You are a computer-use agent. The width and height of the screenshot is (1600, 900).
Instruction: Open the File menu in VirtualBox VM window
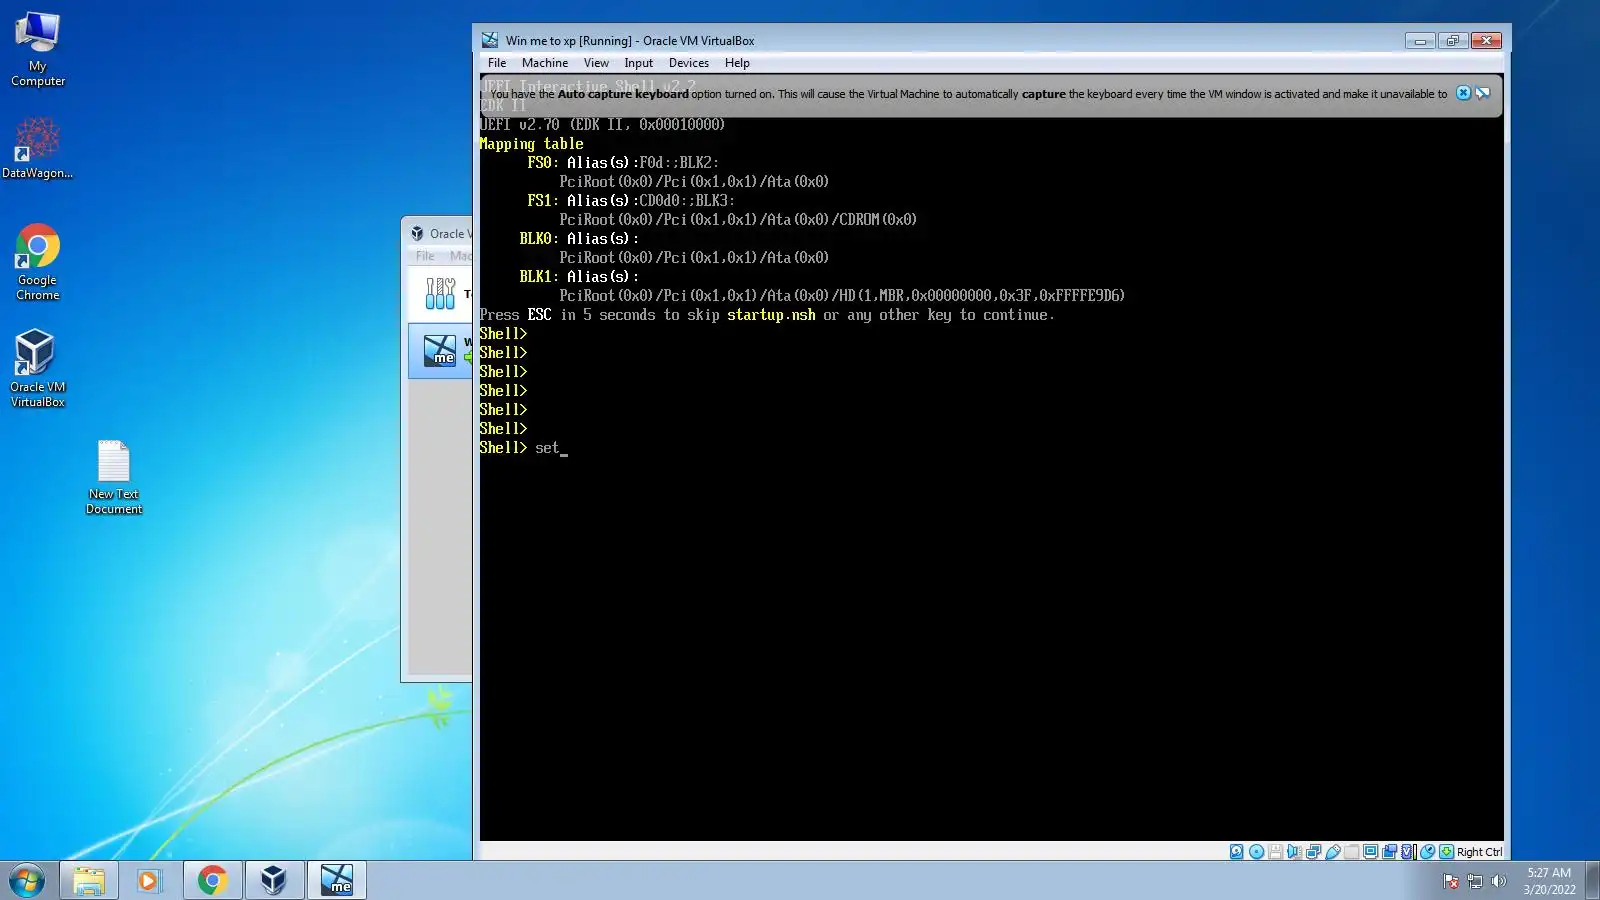tap(497, 63)
